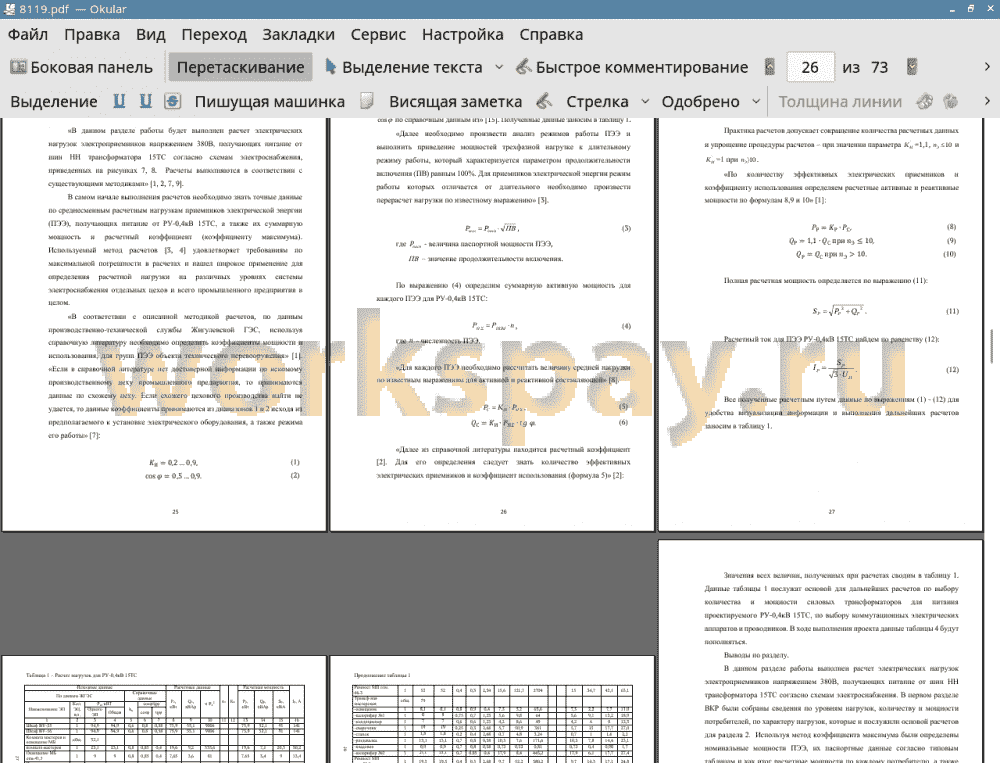This screenshot has height=763, width=1000.
Task: Click the formula label (12)
Action: (x=952, y=370)
